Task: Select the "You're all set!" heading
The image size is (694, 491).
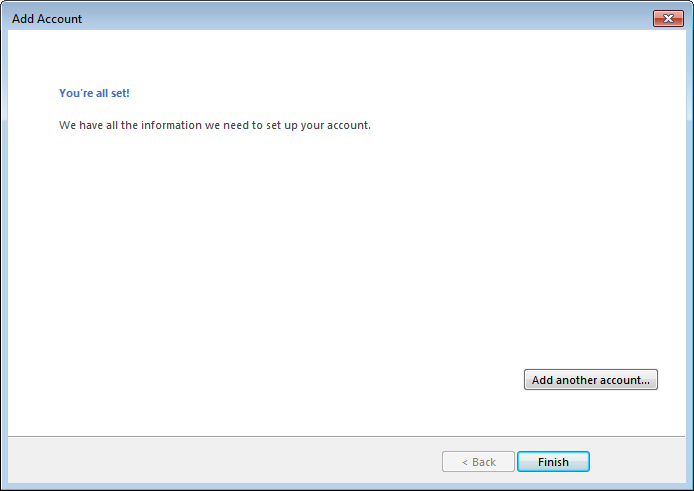Action: [94, 93]
